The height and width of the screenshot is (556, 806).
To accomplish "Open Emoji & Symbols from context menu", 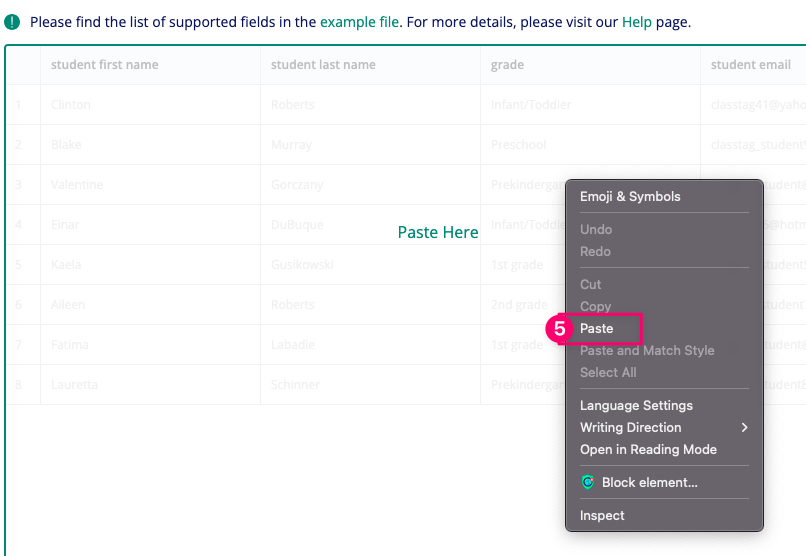I will pos(630,197).
